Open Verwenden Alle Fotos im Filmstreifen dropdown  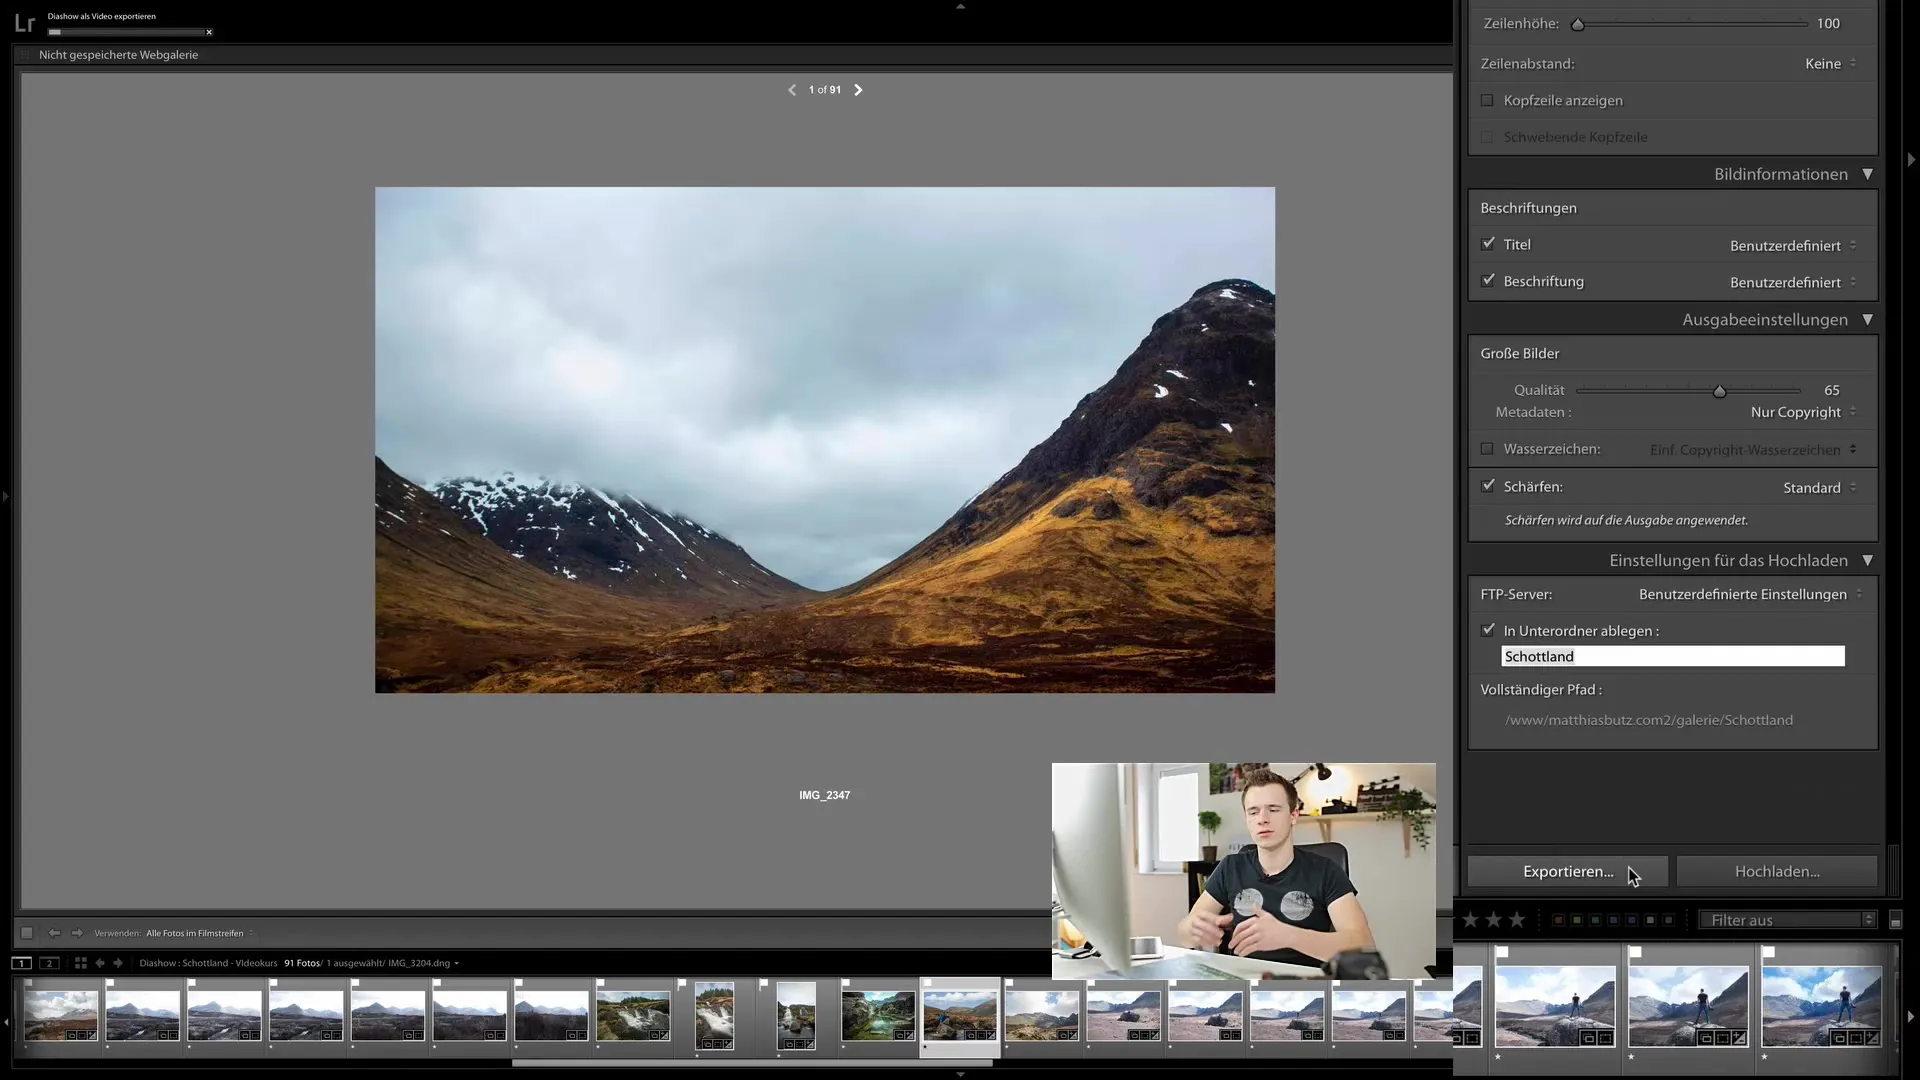click(199, 933)
